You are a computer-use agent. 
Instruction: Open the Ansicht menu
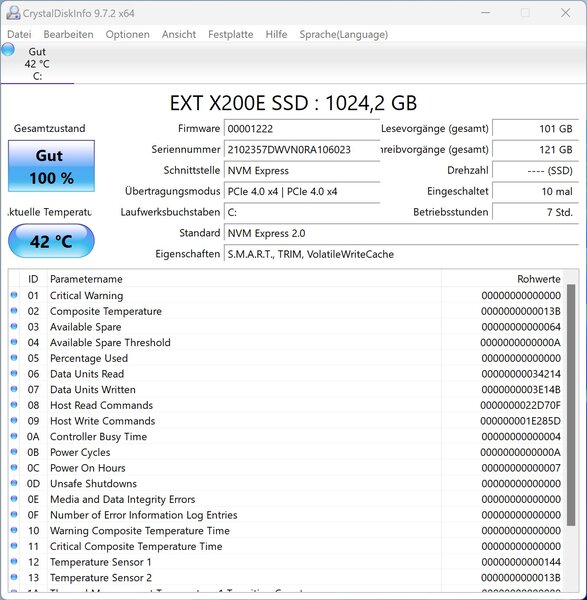click(179, 34)
